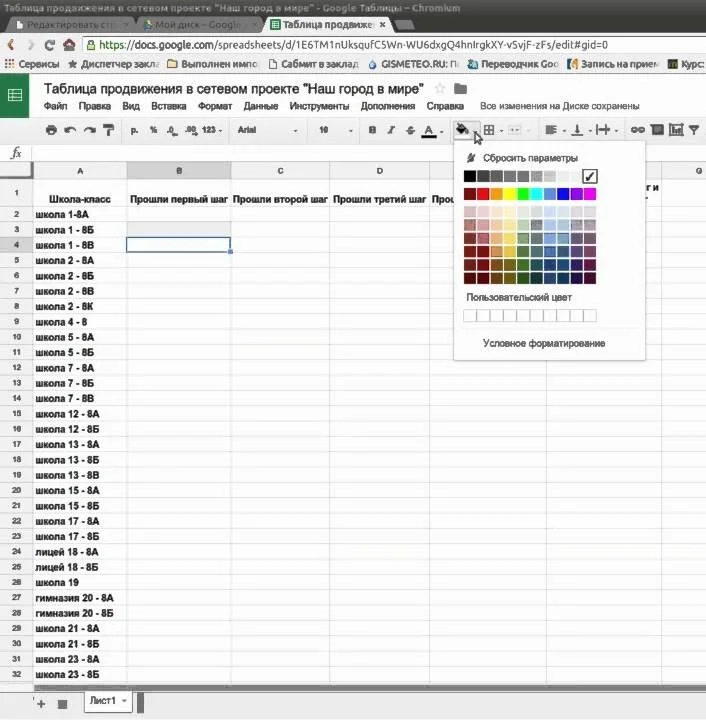Open the Формат menu
This screenshot has height=720, width=706.
(x=215, y=106)
